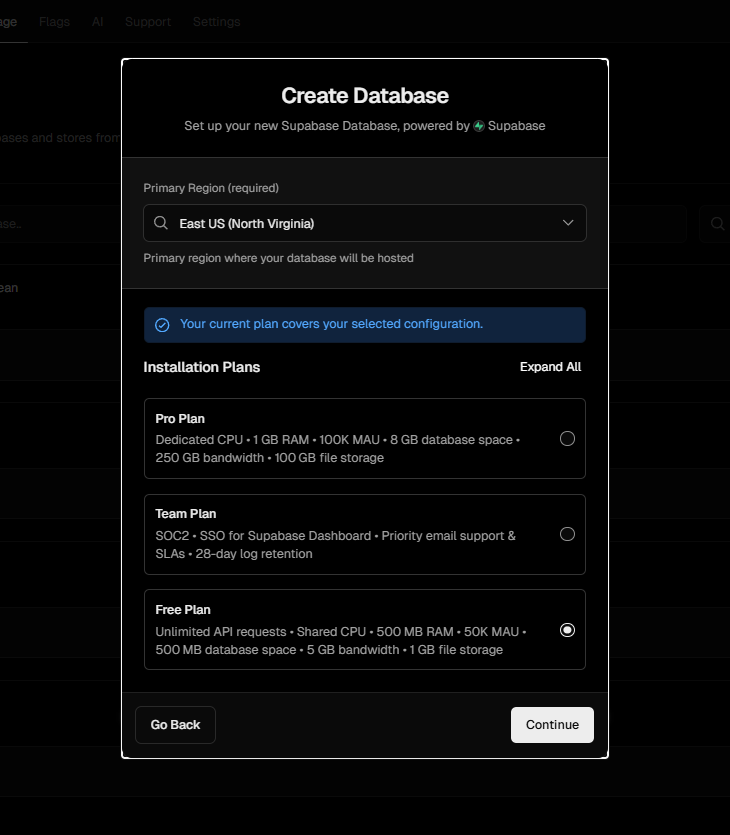Select the Pro Plan radio button
This screenshot has height=835, width=730.
[x=567, y=438]
